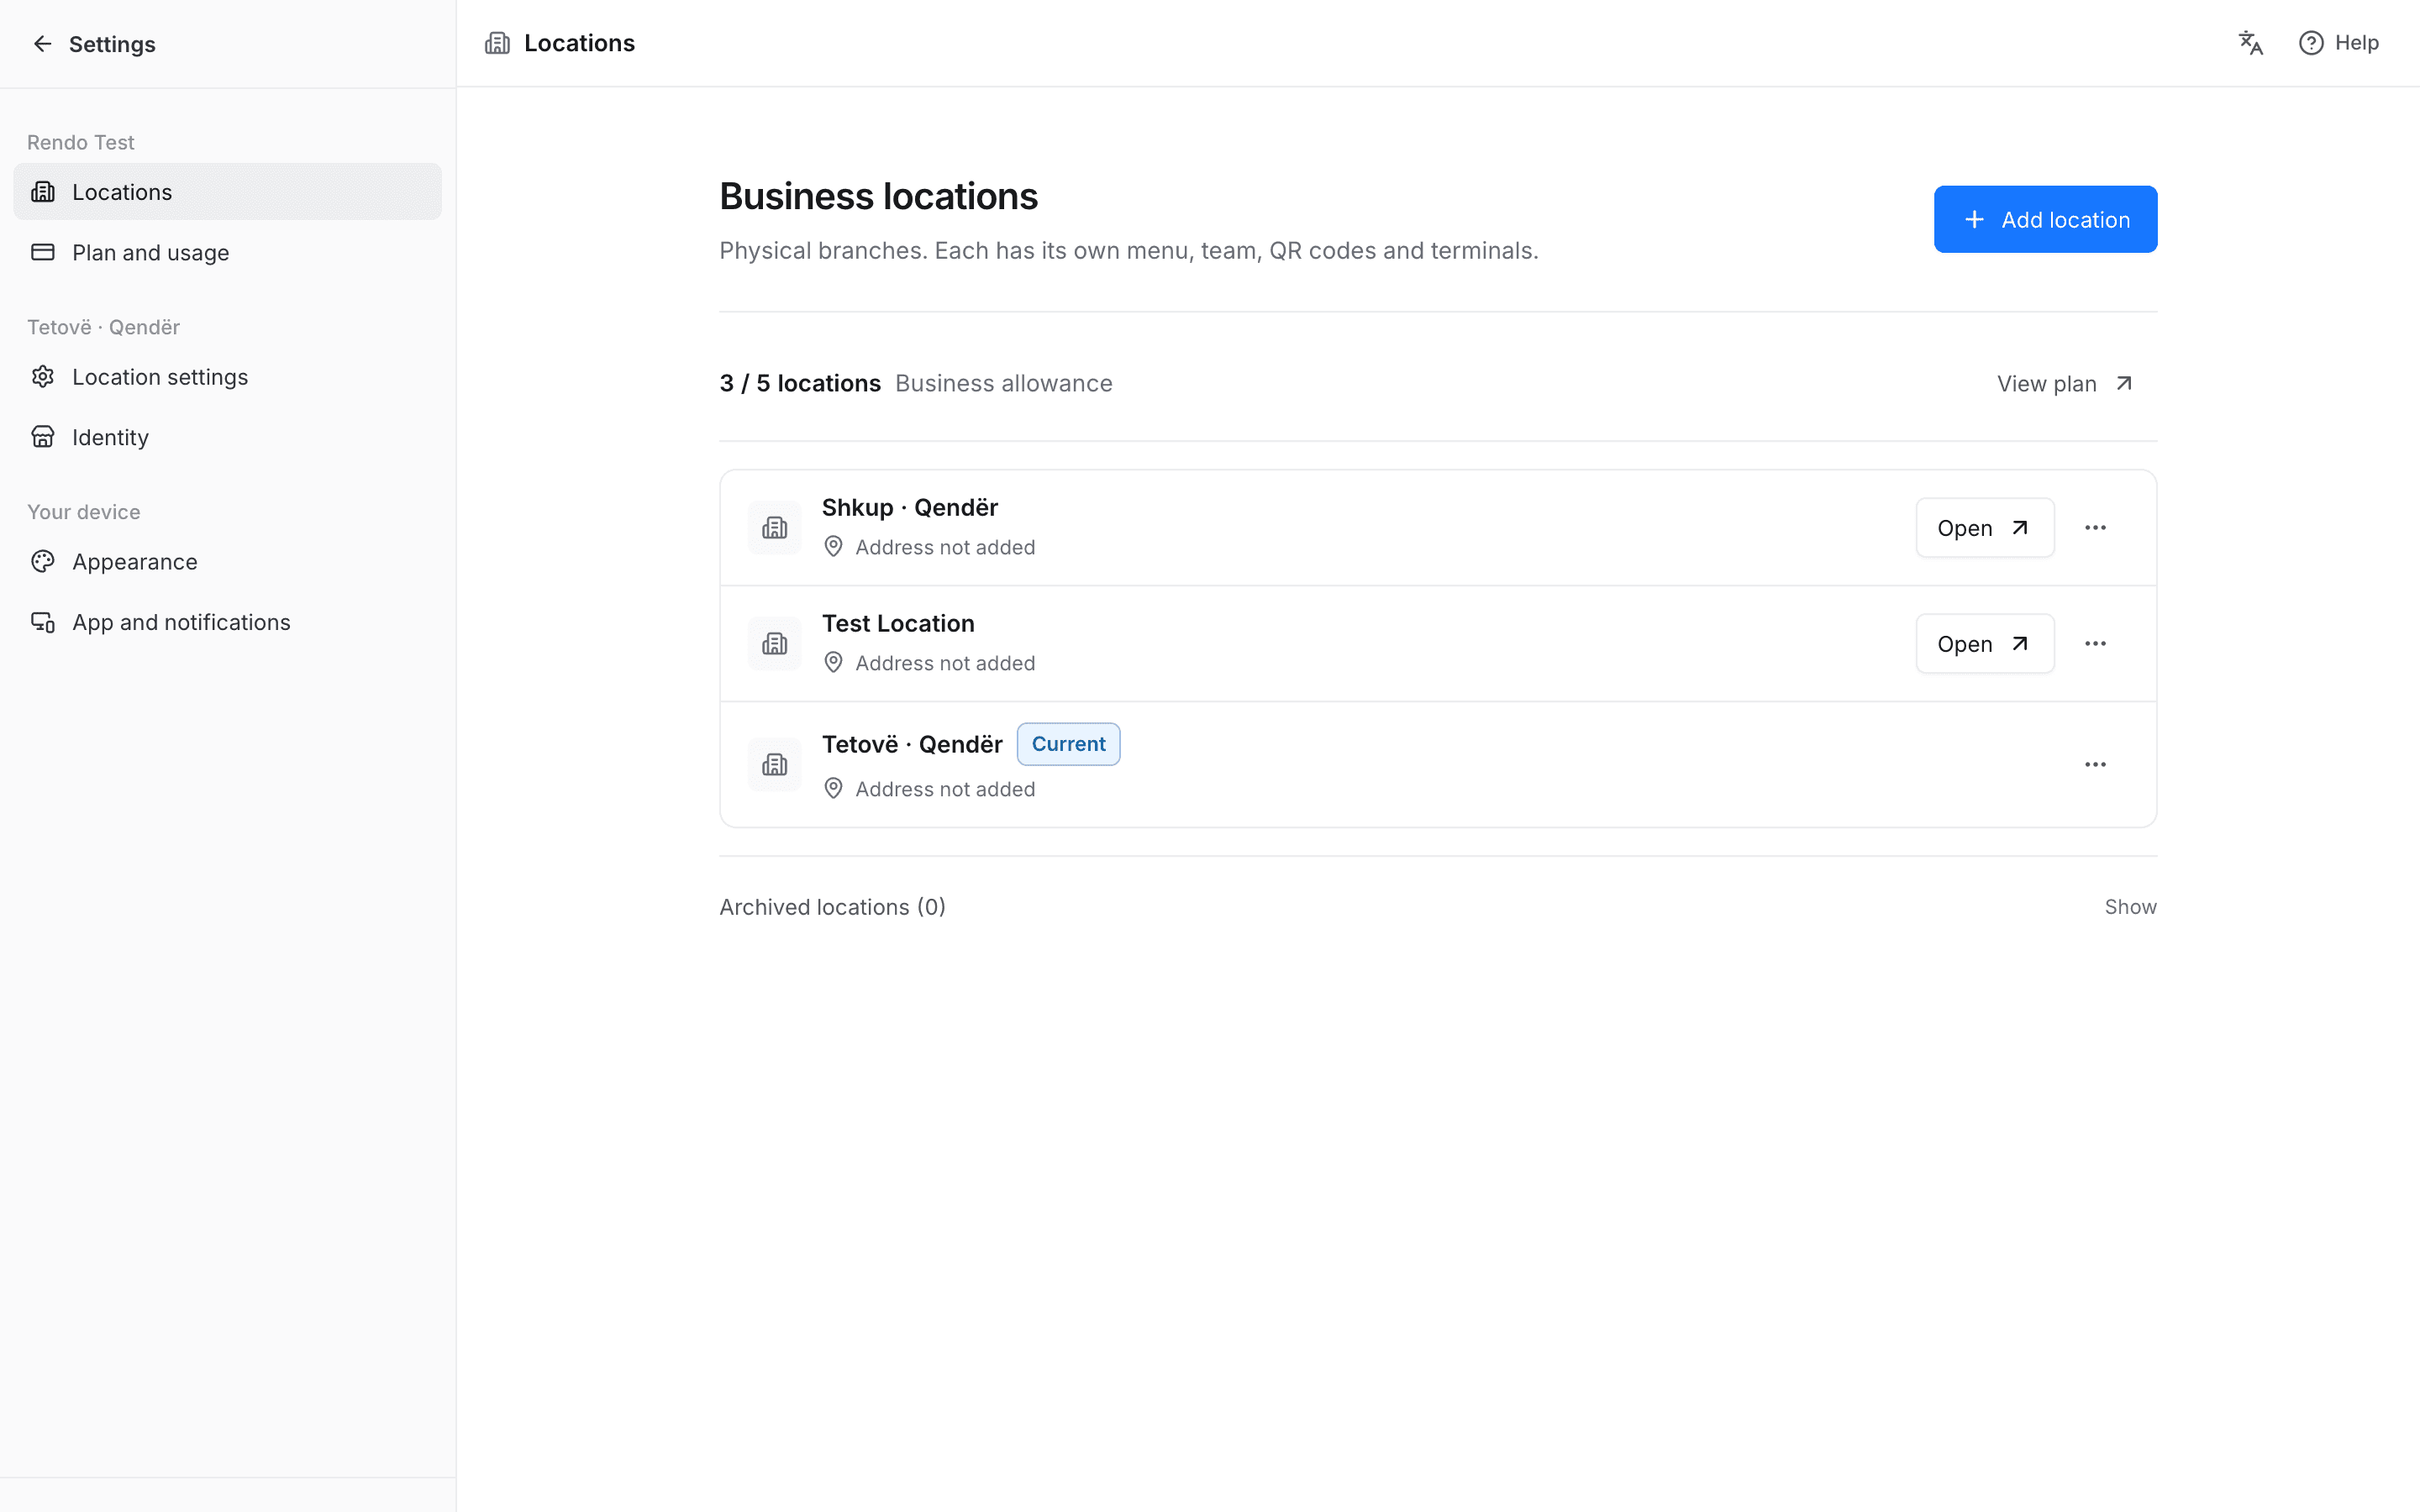Click the map pin under Test Location
The image size is (2420, 1512).
[833, 663]
